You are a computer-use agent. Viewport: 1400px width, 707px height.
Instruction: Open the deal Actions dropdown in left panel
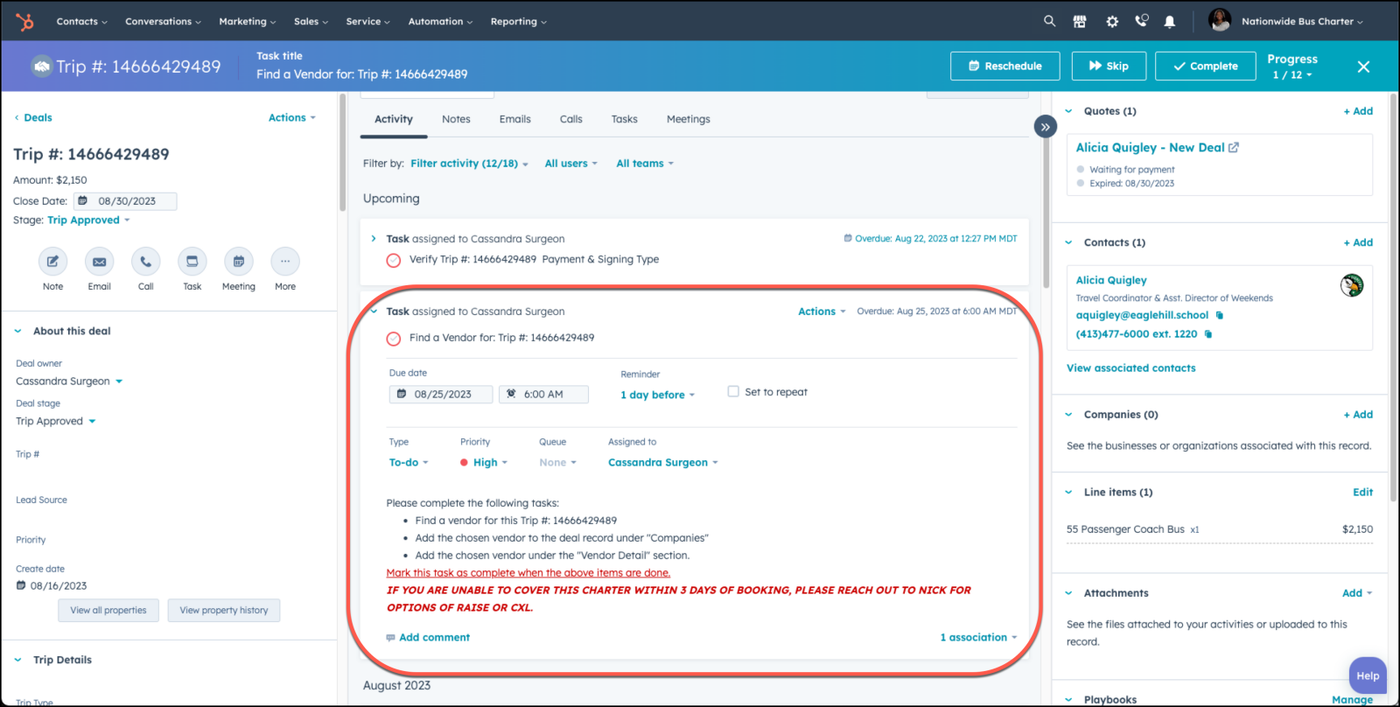291,118
